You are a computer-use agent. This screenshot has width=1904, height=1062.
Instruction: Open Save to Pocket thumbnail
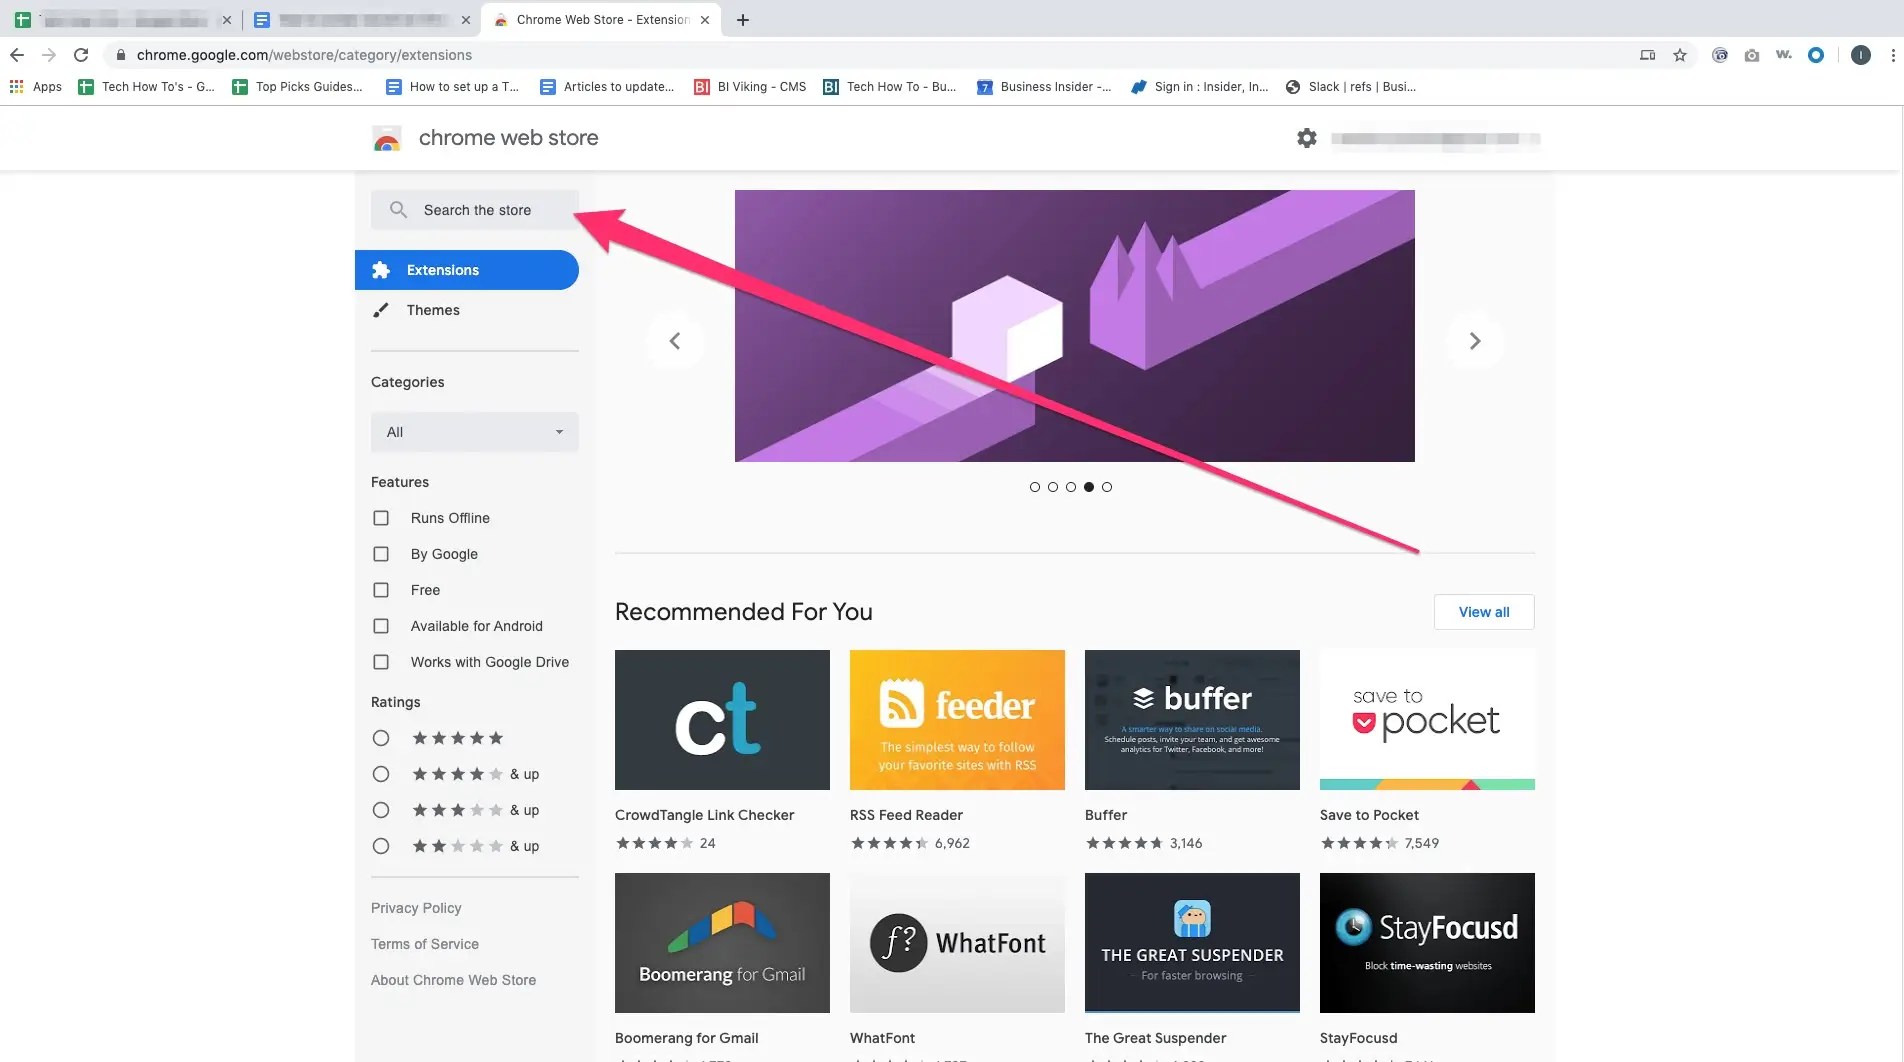click(1427, 720)
